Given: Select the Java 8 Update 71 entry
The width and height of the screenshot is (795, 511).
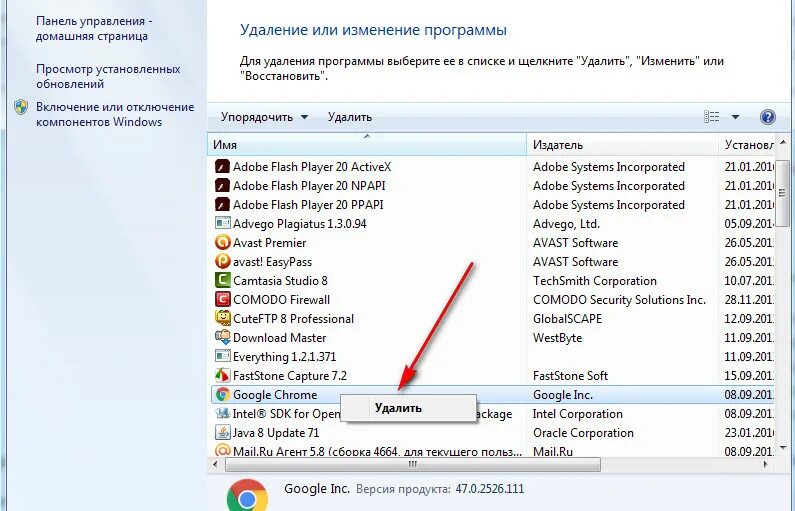Looking at the screenshot, I should coord(491,433).
